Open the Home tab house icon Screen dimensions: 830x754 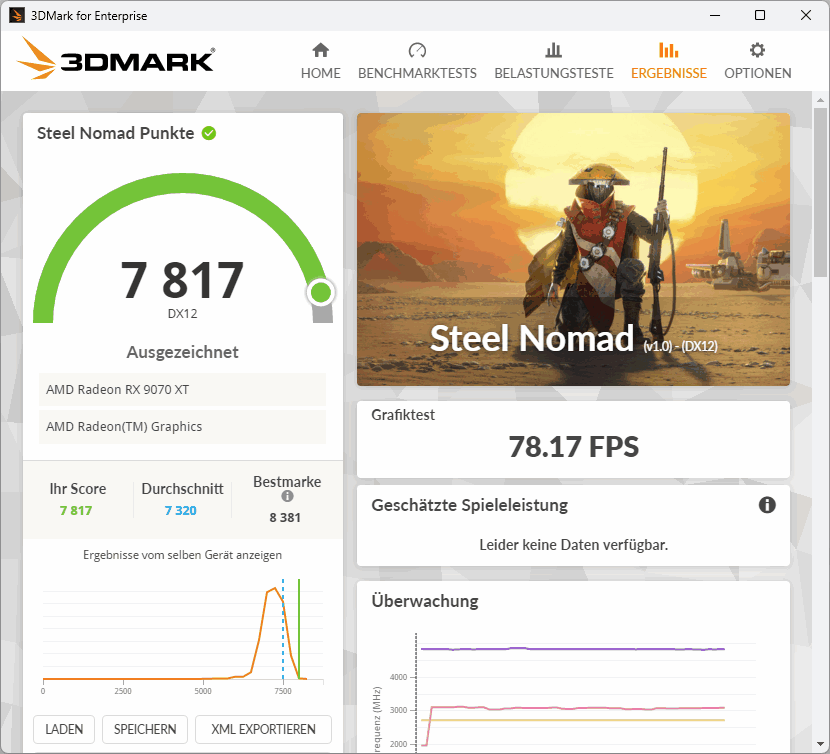point(320,50)
